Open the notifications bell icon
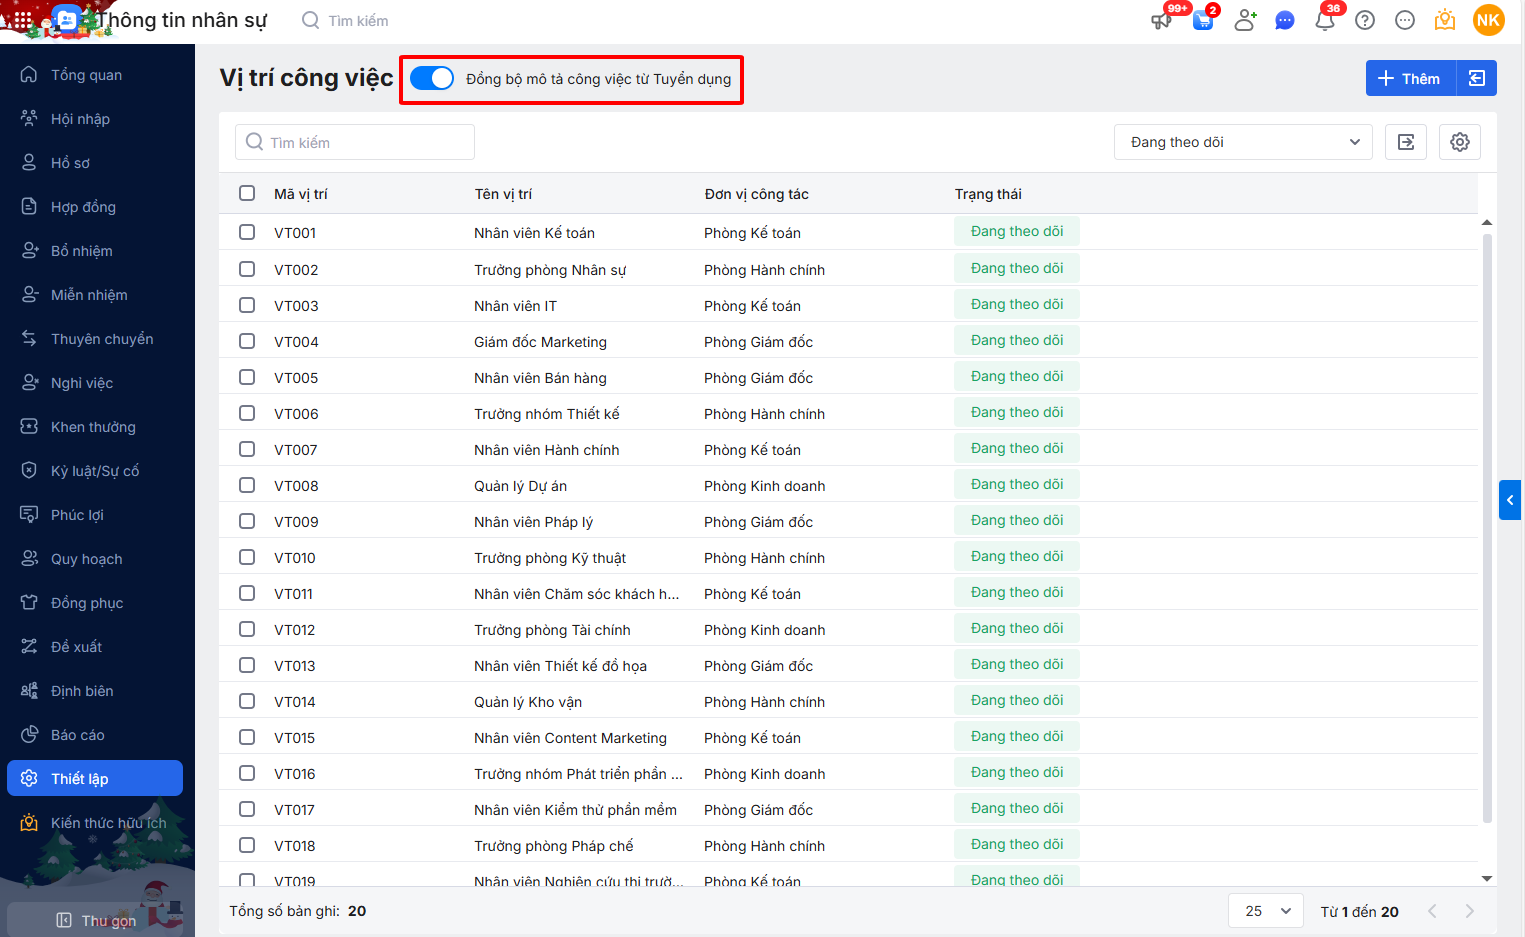 [1325, 21]
